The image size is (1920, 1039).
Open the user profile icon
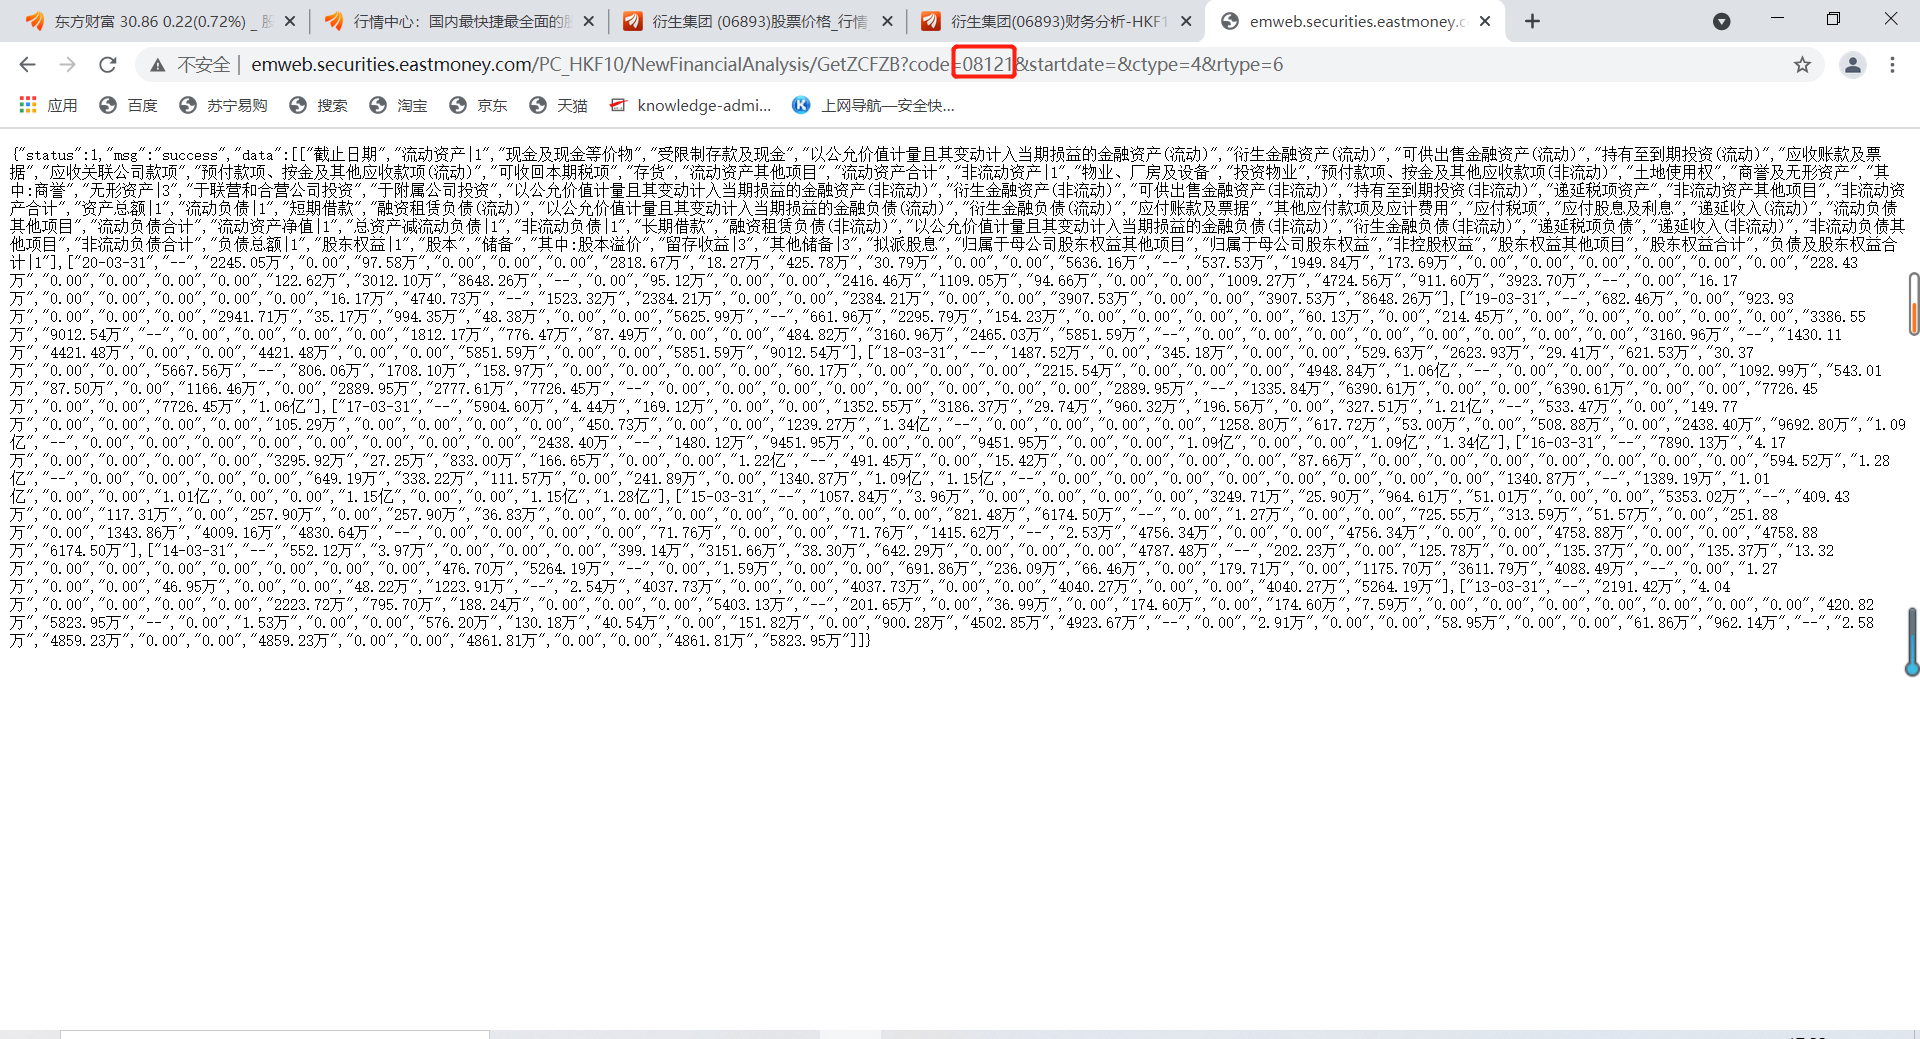pos(1852,65)
